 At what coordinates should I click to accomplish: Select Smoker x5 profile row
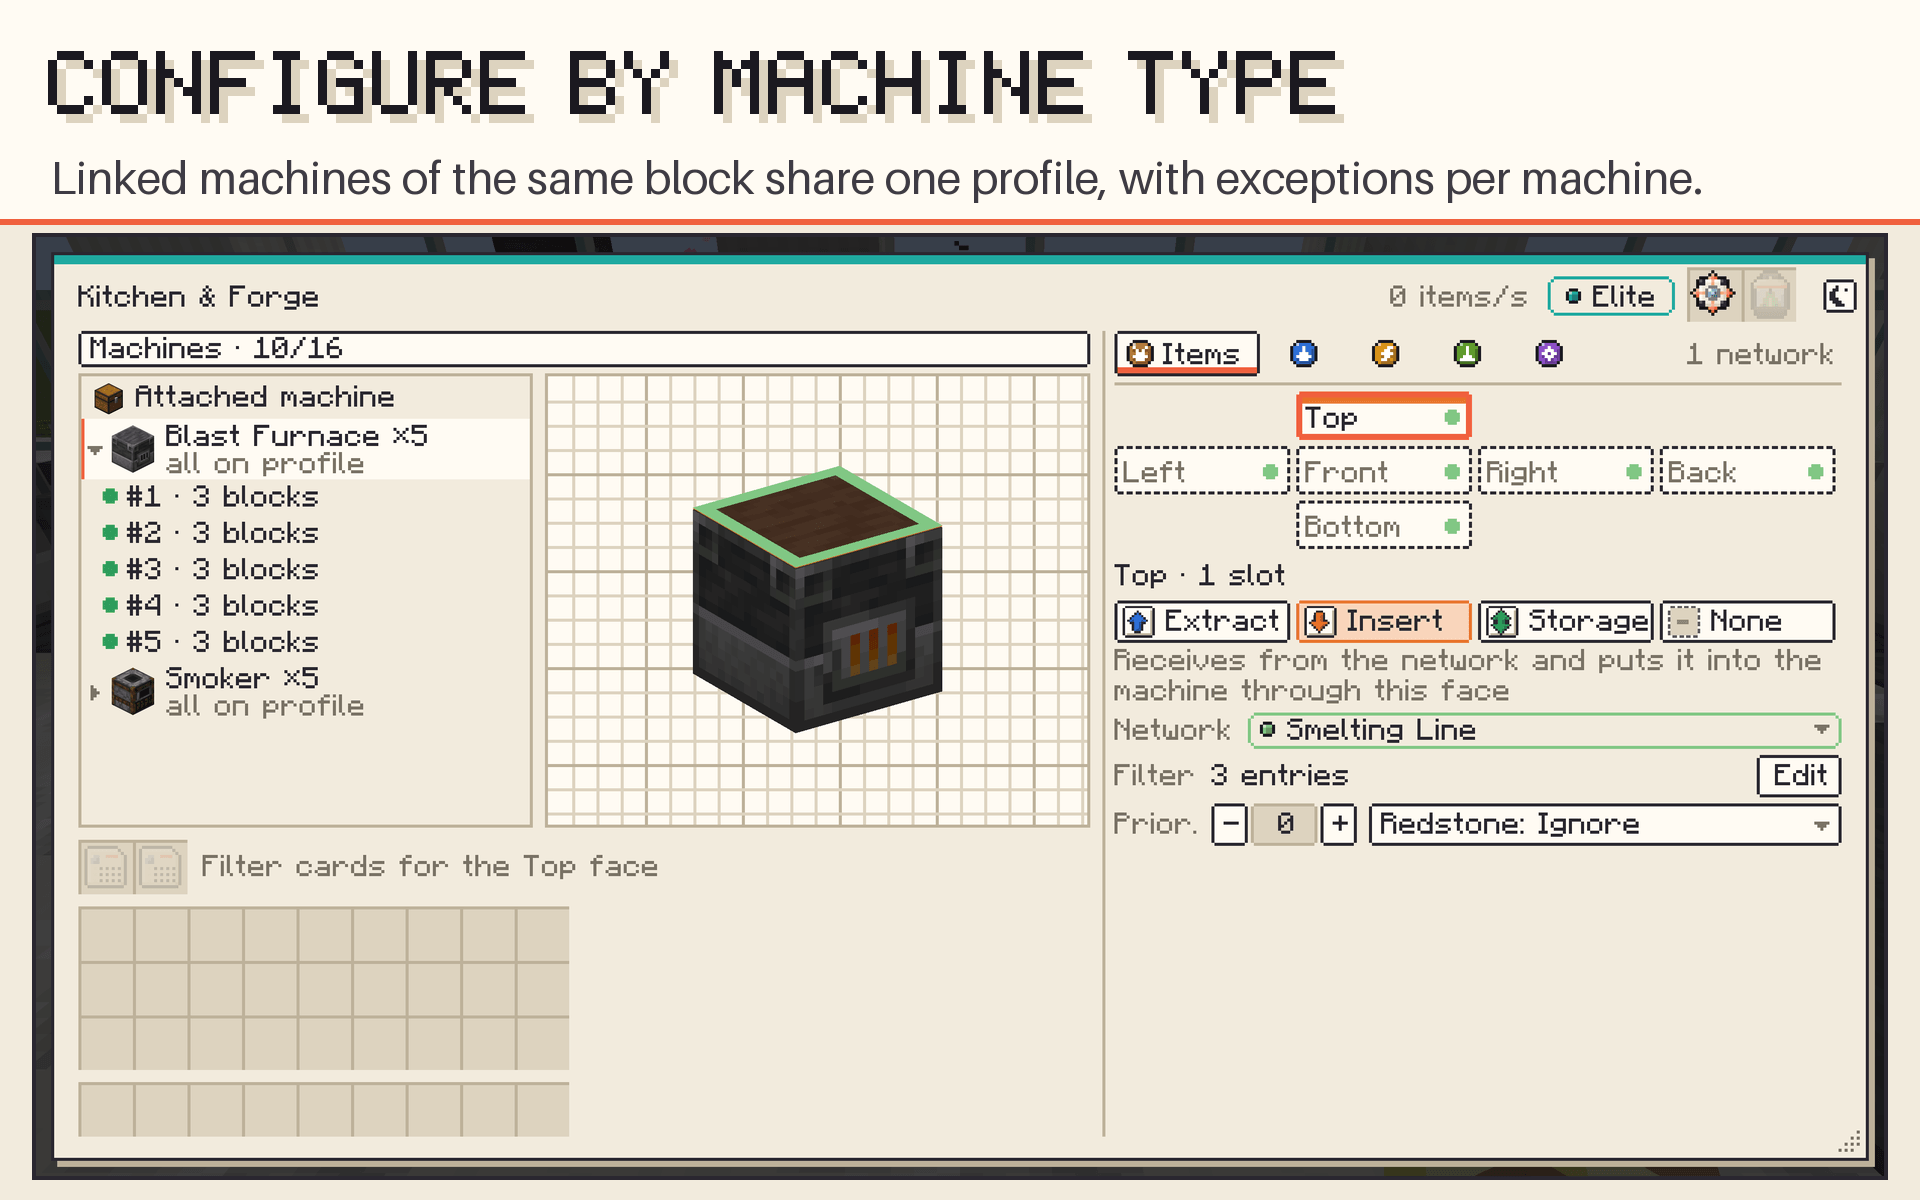click(306, 691)
